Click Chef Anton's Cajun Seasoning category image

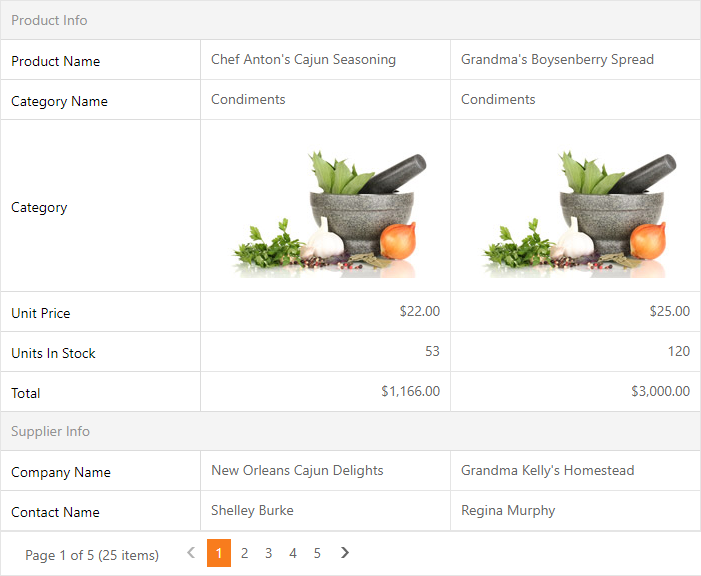pos(325,212)
